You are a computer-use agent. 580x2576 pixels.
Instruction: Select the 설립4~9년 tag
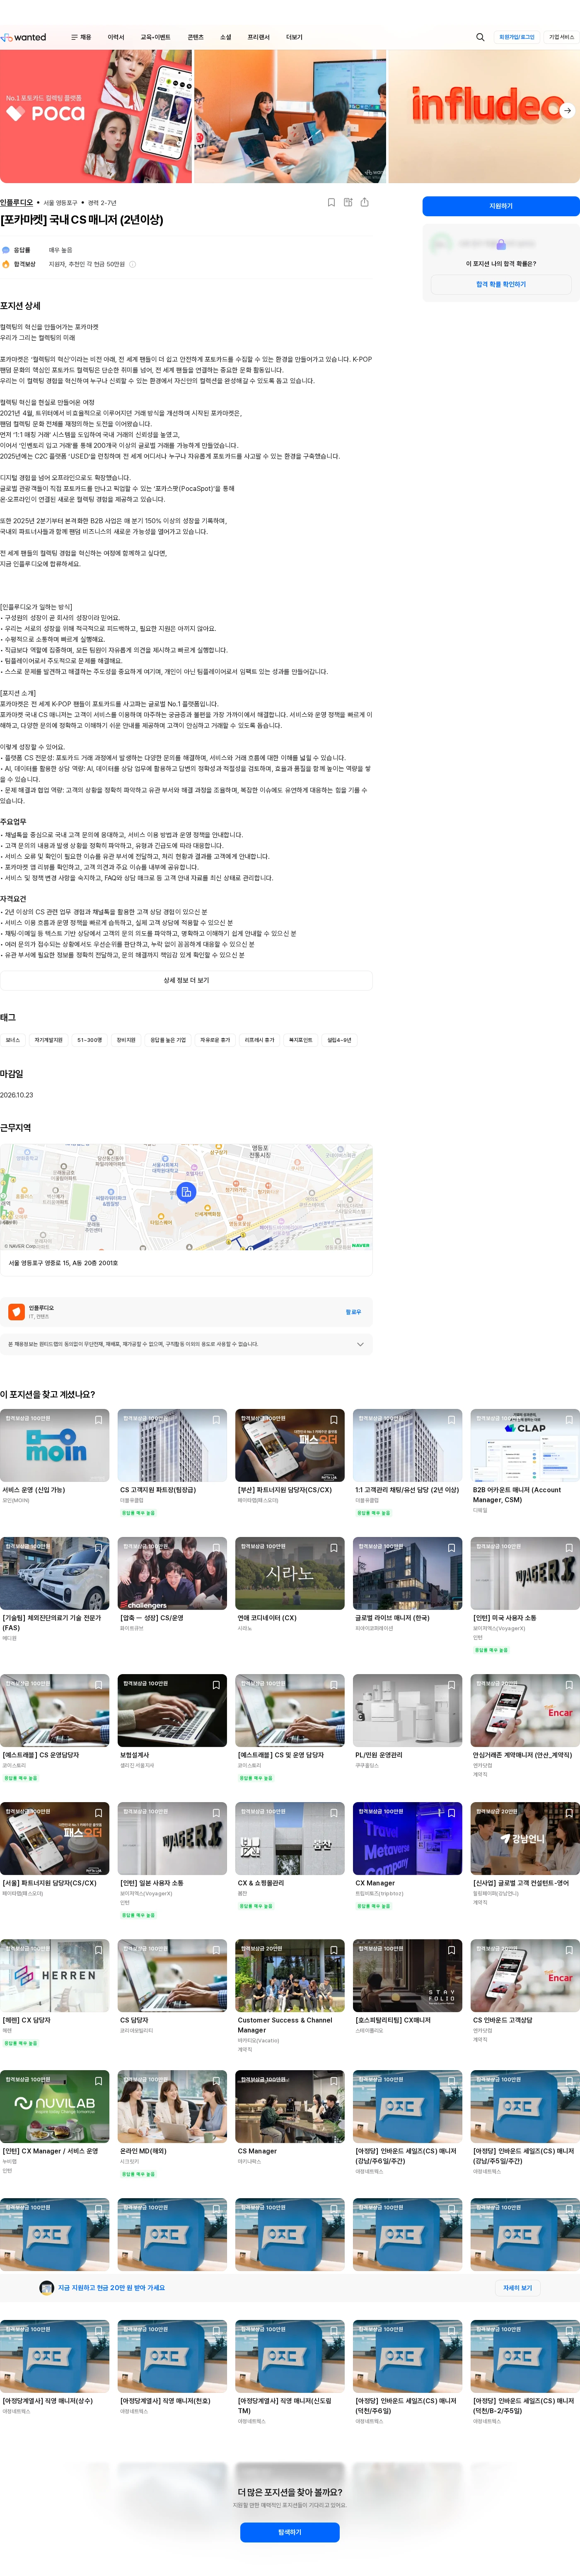(339, 1040)
